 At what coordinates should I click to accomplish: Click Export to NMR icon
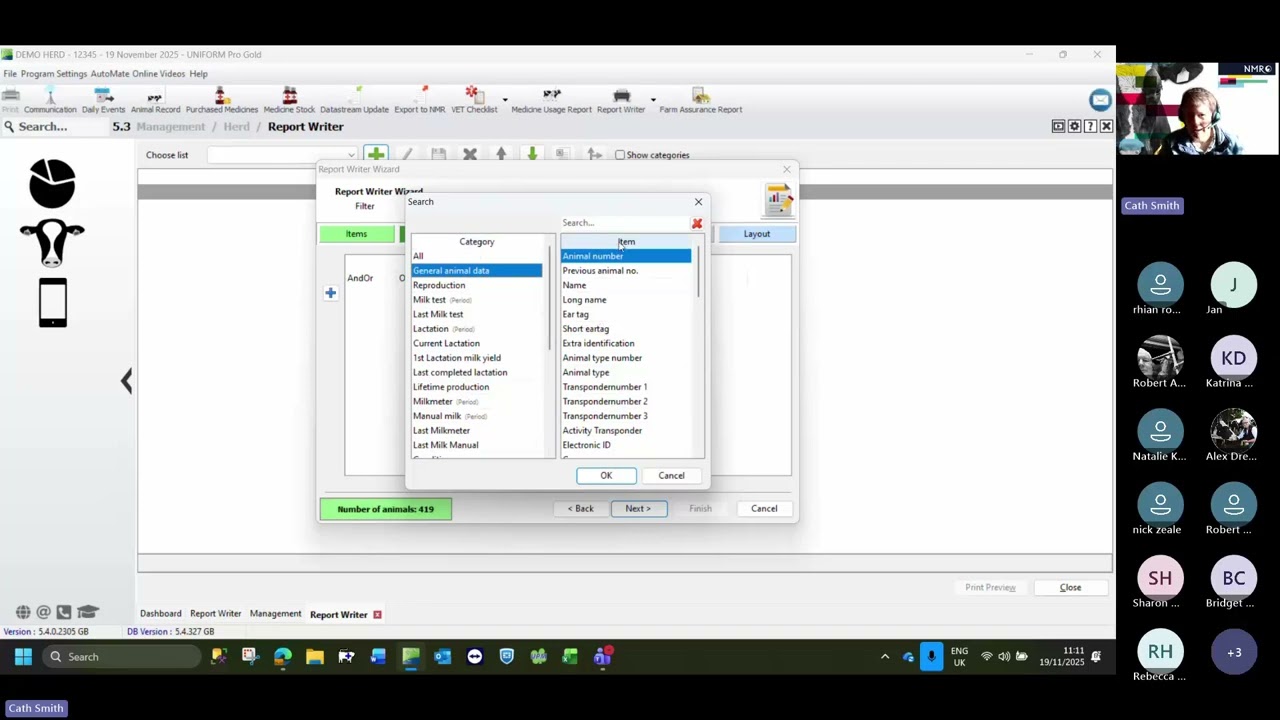tap(419, 101)
